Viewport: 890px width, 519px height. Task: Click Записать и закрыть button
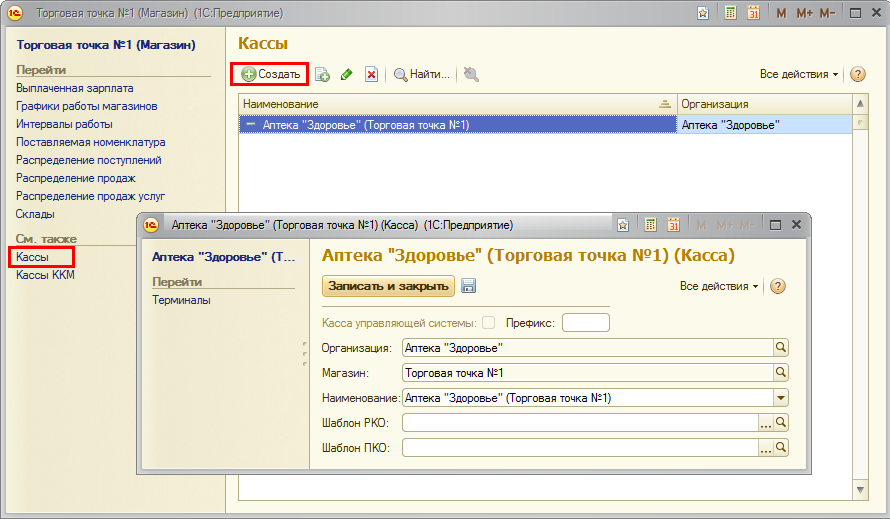[388, 286]
